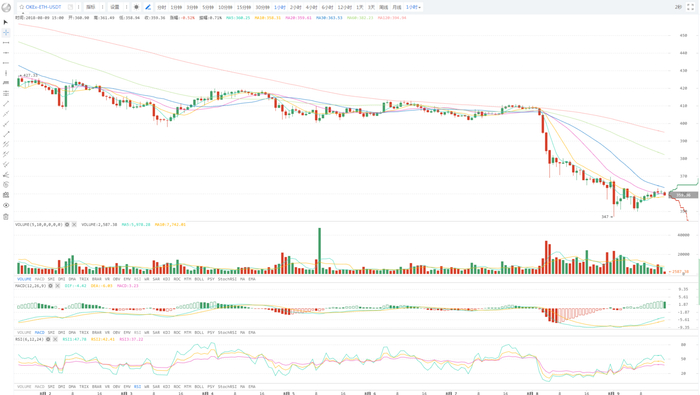Switch MACD sub-panel to VOLUME
This screenshot has height=395, width=700.
[24, 333]
